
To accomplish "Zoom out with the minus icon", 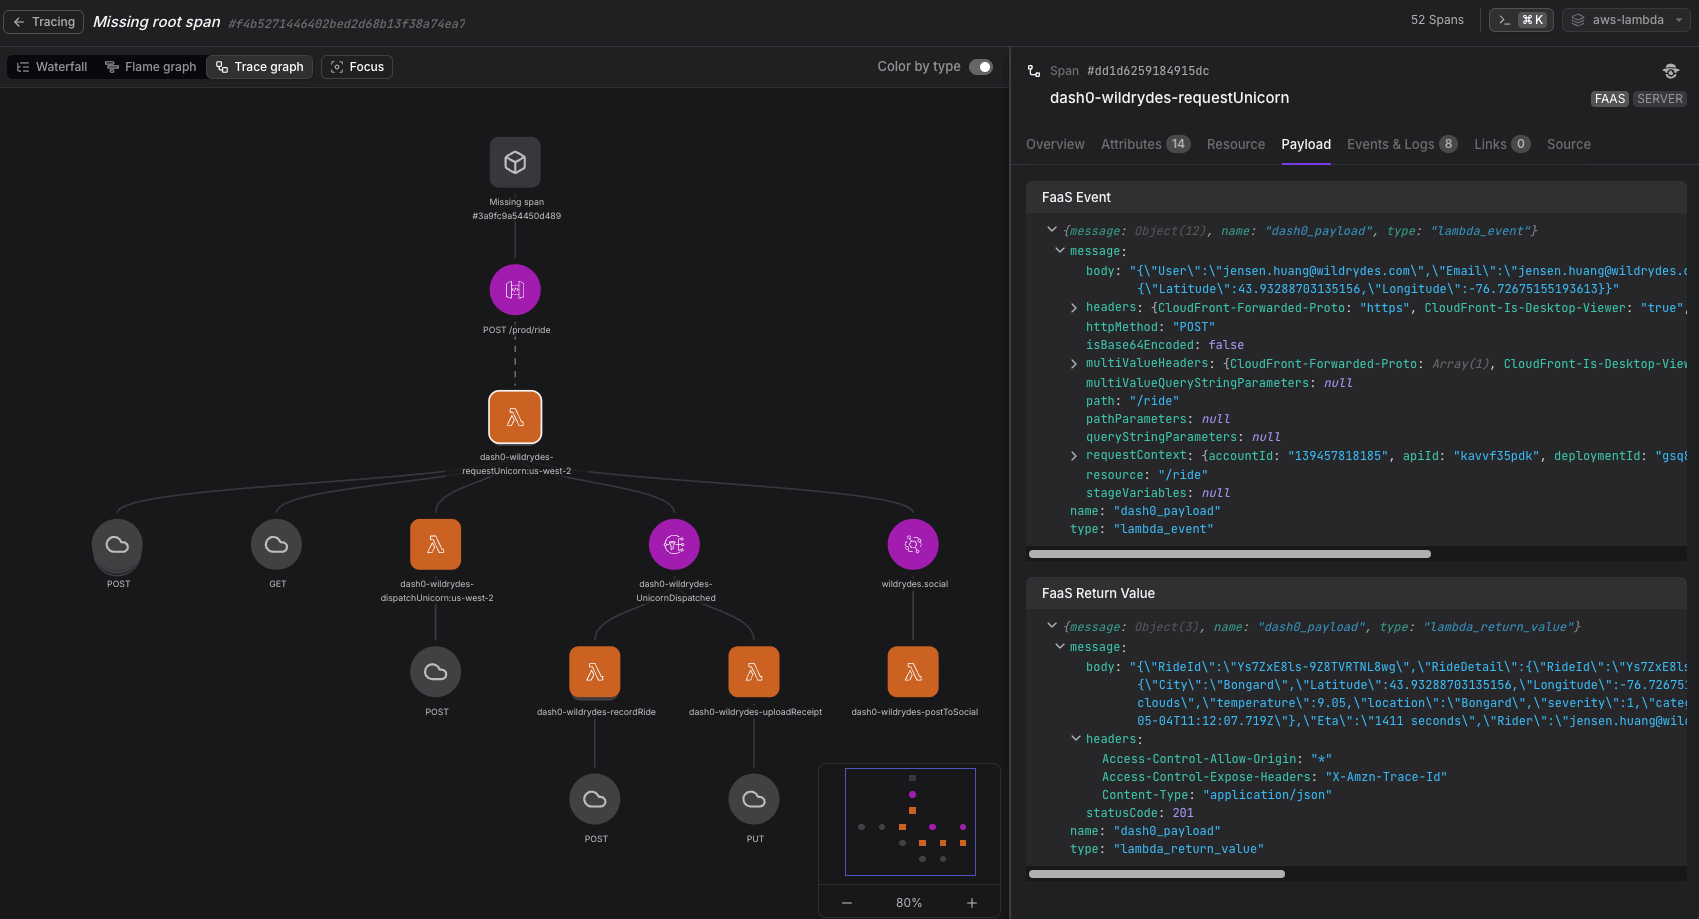I will 847,903.
